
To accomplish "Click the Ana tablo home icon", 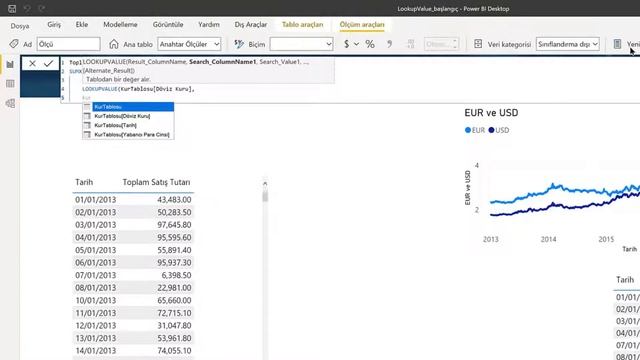I will pos(114,44).
